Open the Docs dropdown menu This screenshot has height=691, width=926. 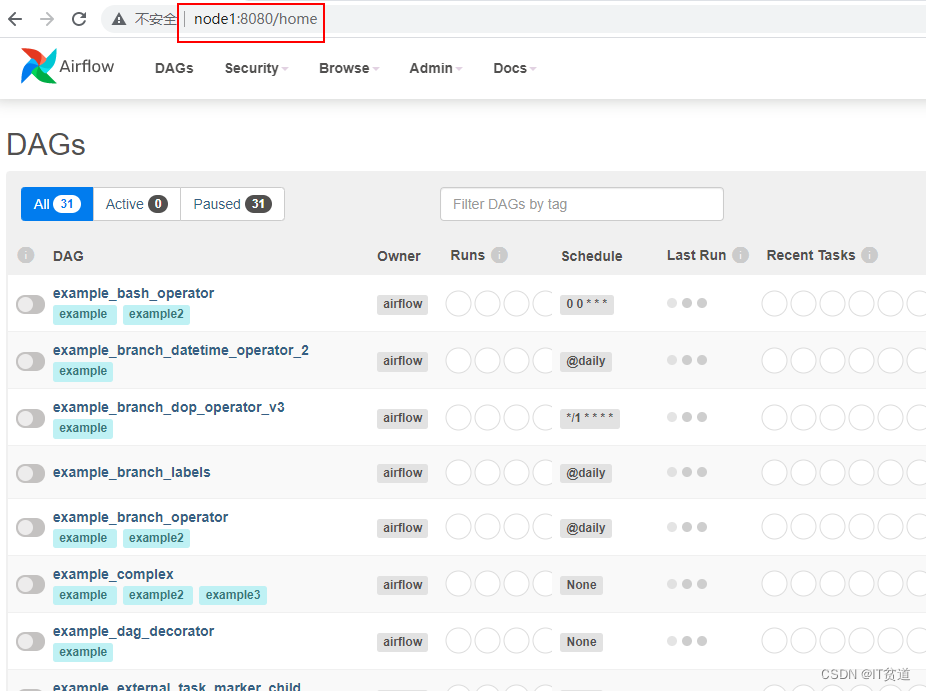point(515,69)
